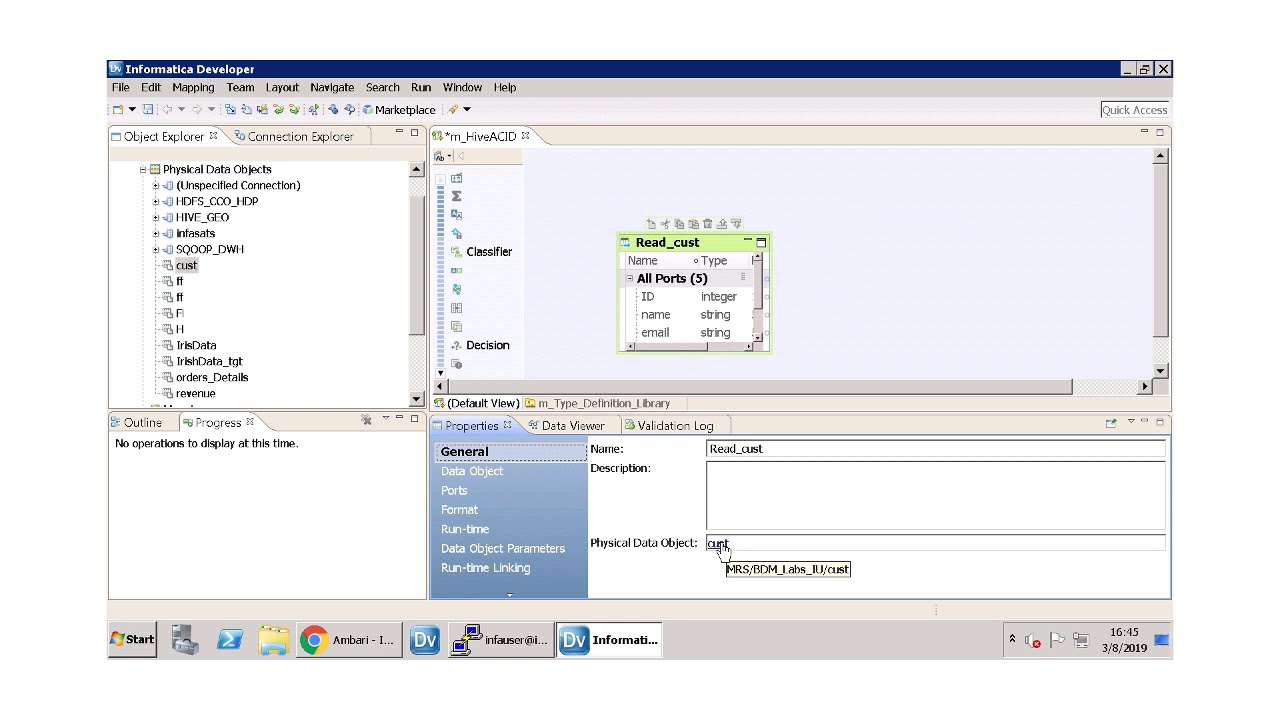Switch to the (Default View) tab
The image size is (1280, 720).
(477, 404)
